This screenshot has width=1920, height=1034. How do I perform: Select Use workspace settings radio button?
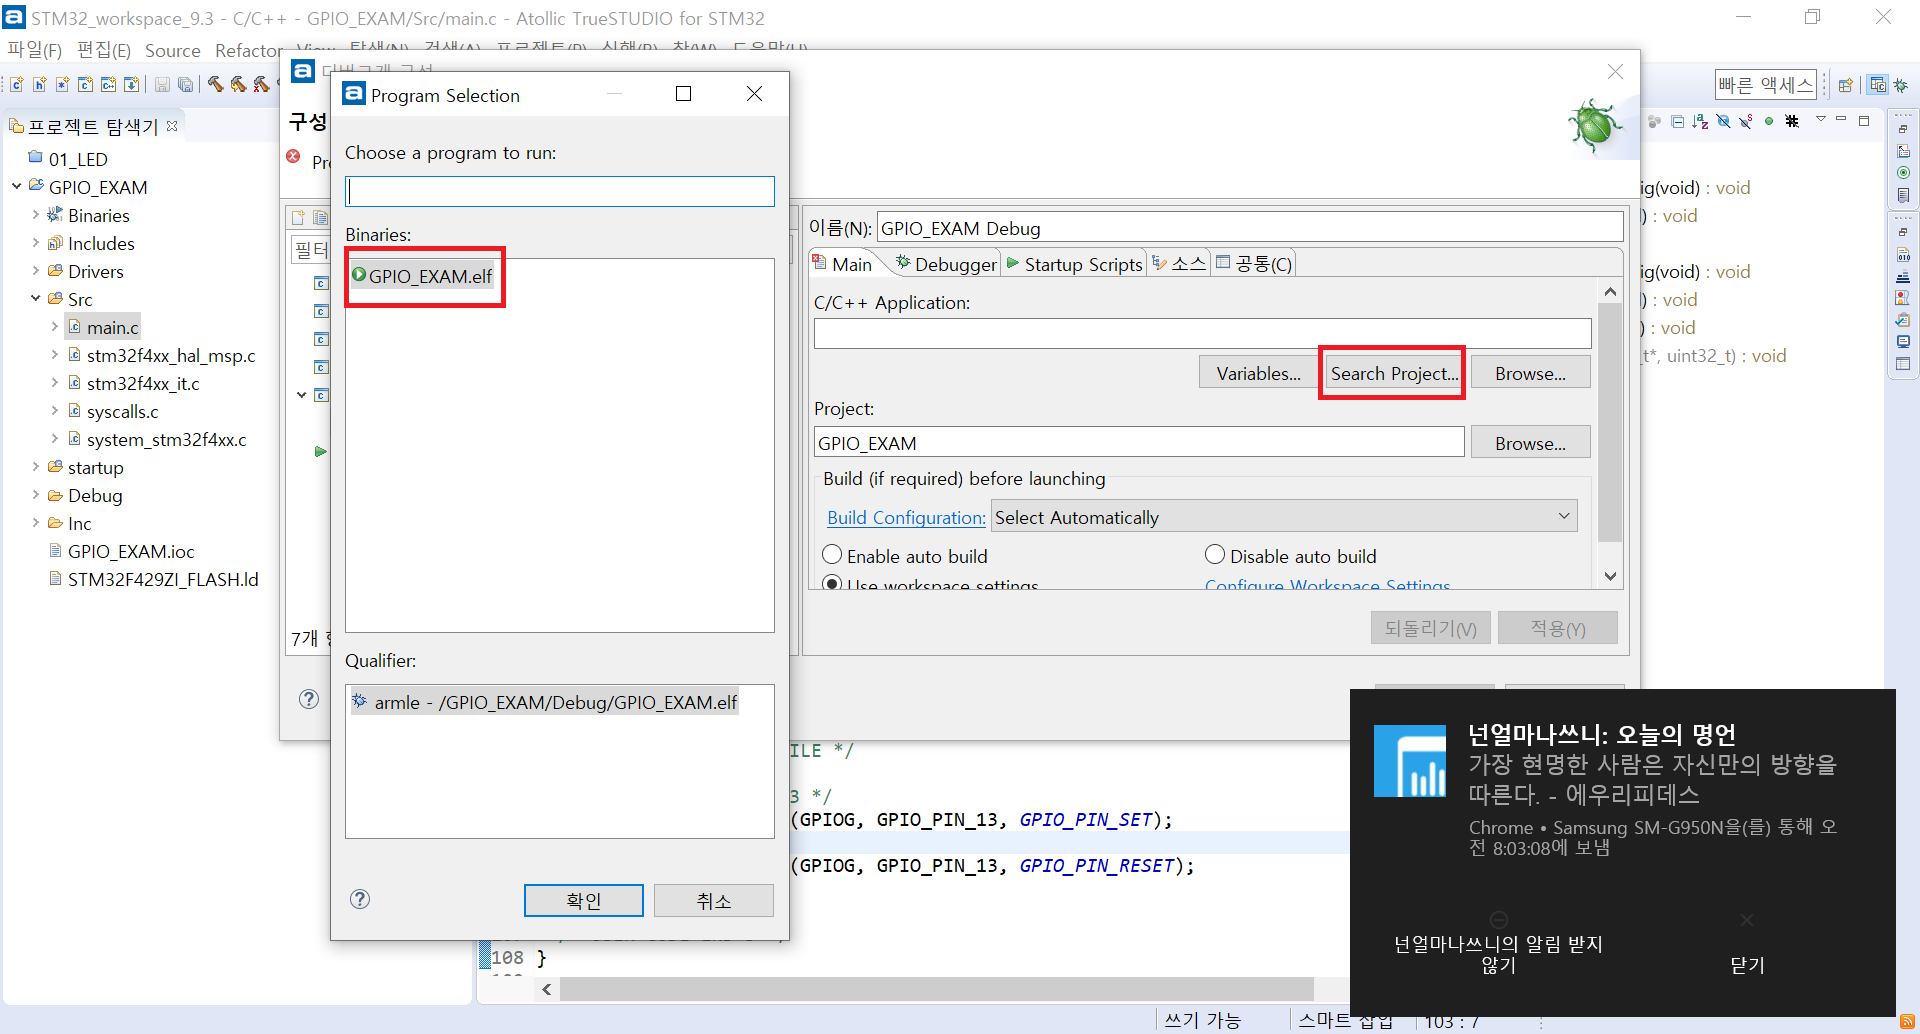(x=832, y=584)
